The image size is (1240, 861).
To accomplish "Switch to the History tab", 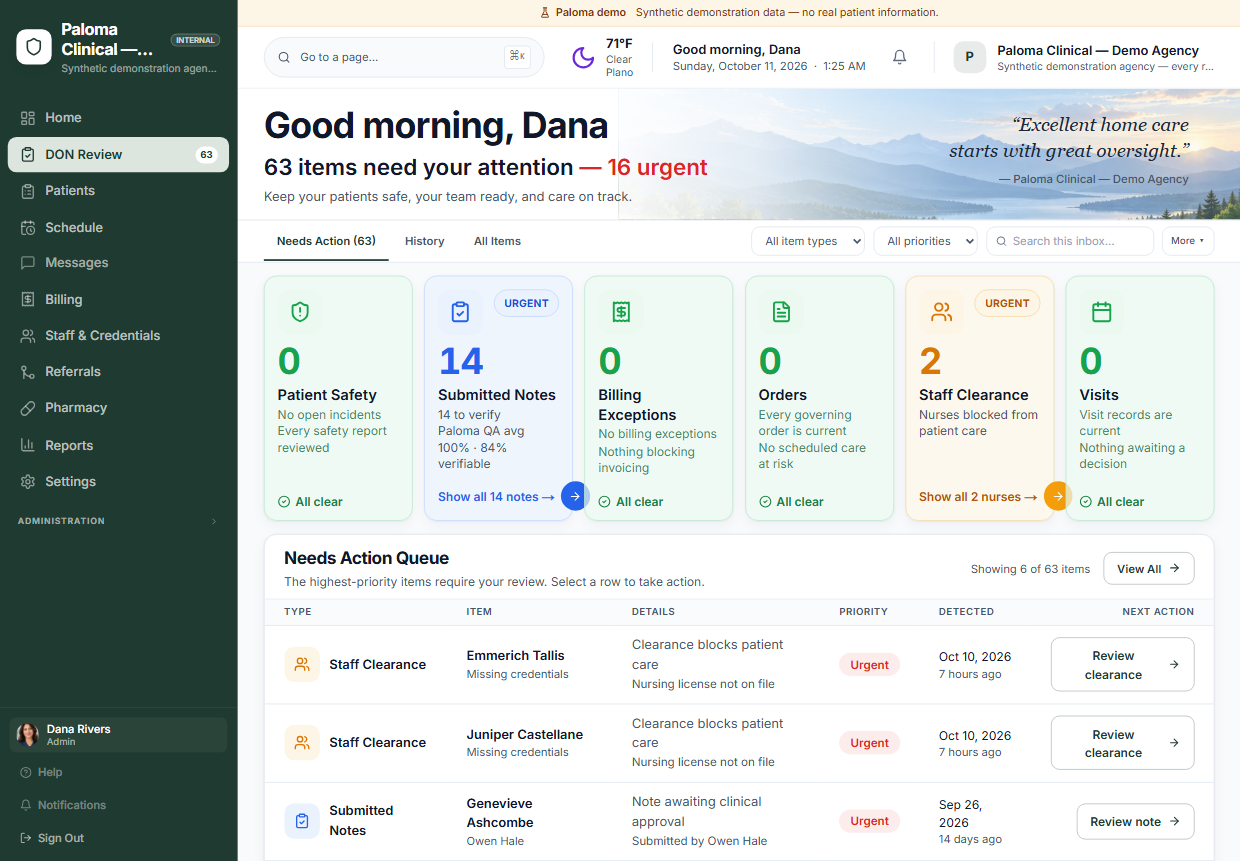I will (x=424, y=241).
